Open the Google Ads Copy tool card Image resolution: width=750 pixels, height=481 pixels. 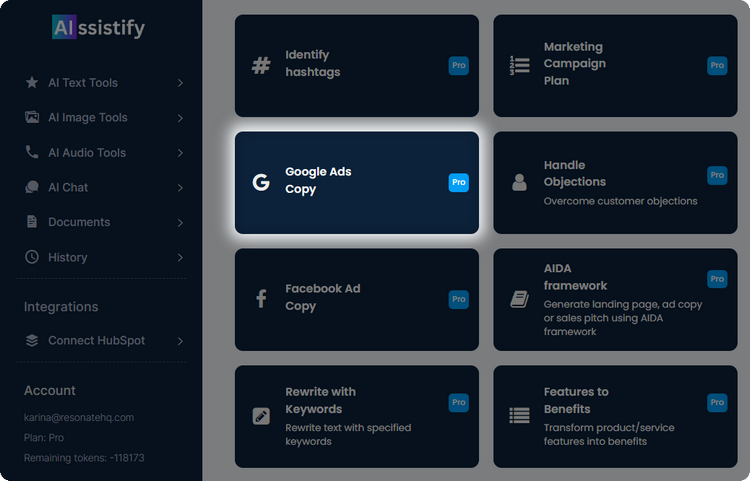[x=356, y=182]
